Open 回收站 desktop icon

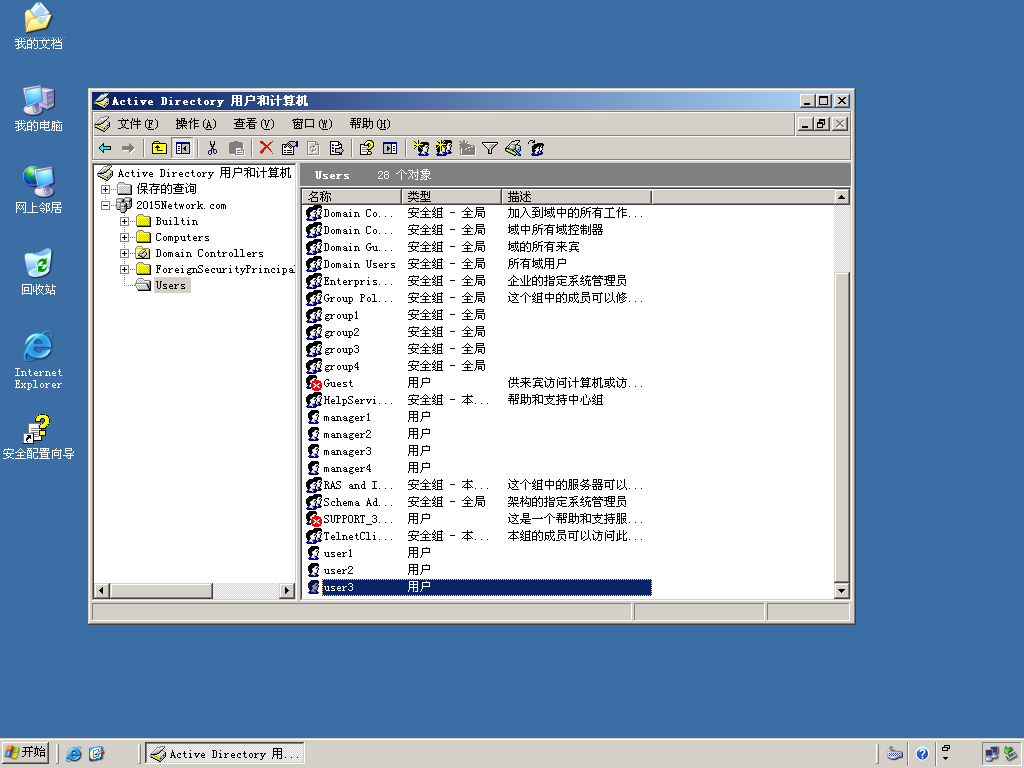39,272
